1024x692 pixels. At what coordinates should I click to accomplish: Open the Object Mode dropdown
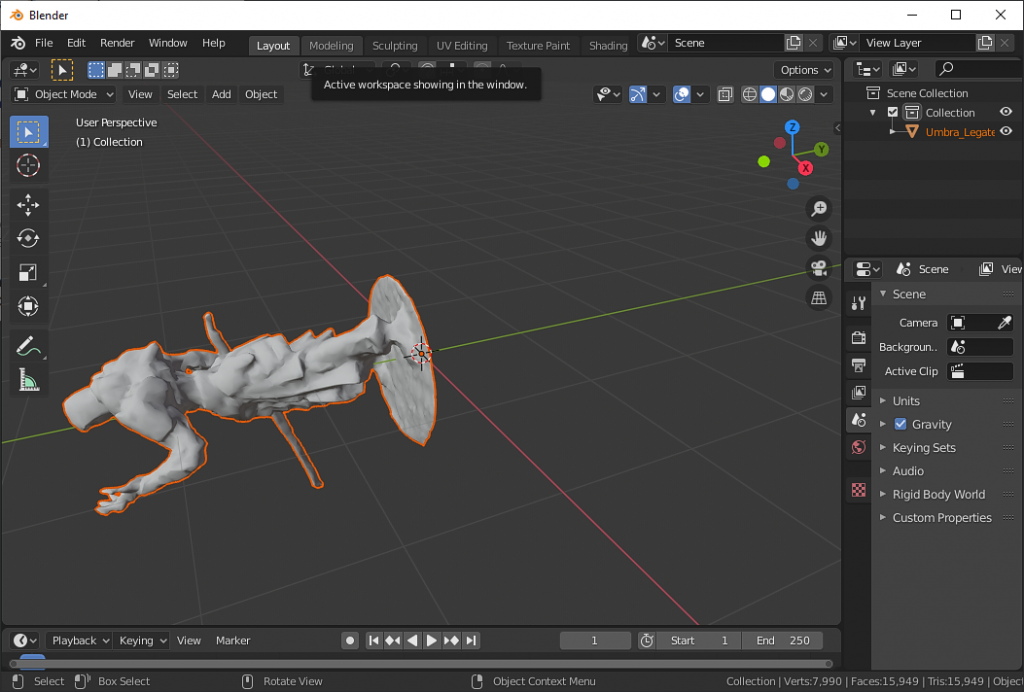click(x=63, y=94)
